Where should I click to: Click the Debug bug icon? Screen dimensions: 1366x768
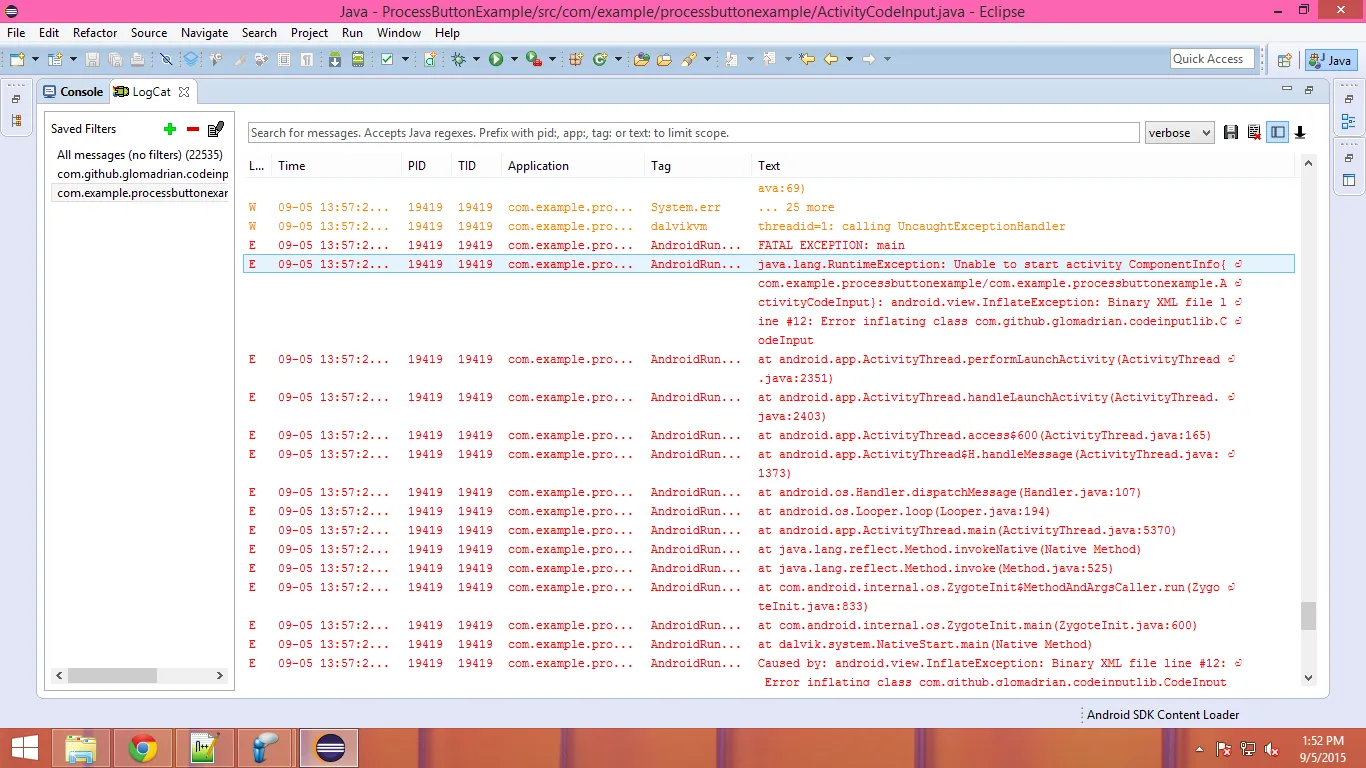click(459, 59)
